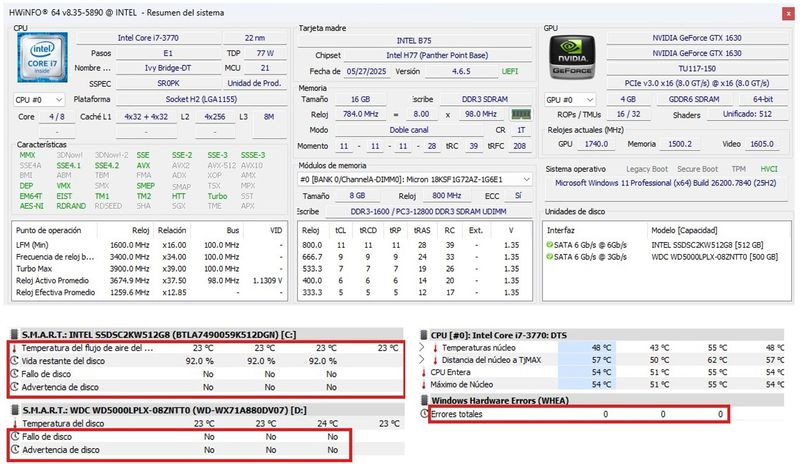Click the drive icon beside S.M.A.R.T. WDC WD5000LPLX
Screen dimensions: 800x464
pos(15,410)
